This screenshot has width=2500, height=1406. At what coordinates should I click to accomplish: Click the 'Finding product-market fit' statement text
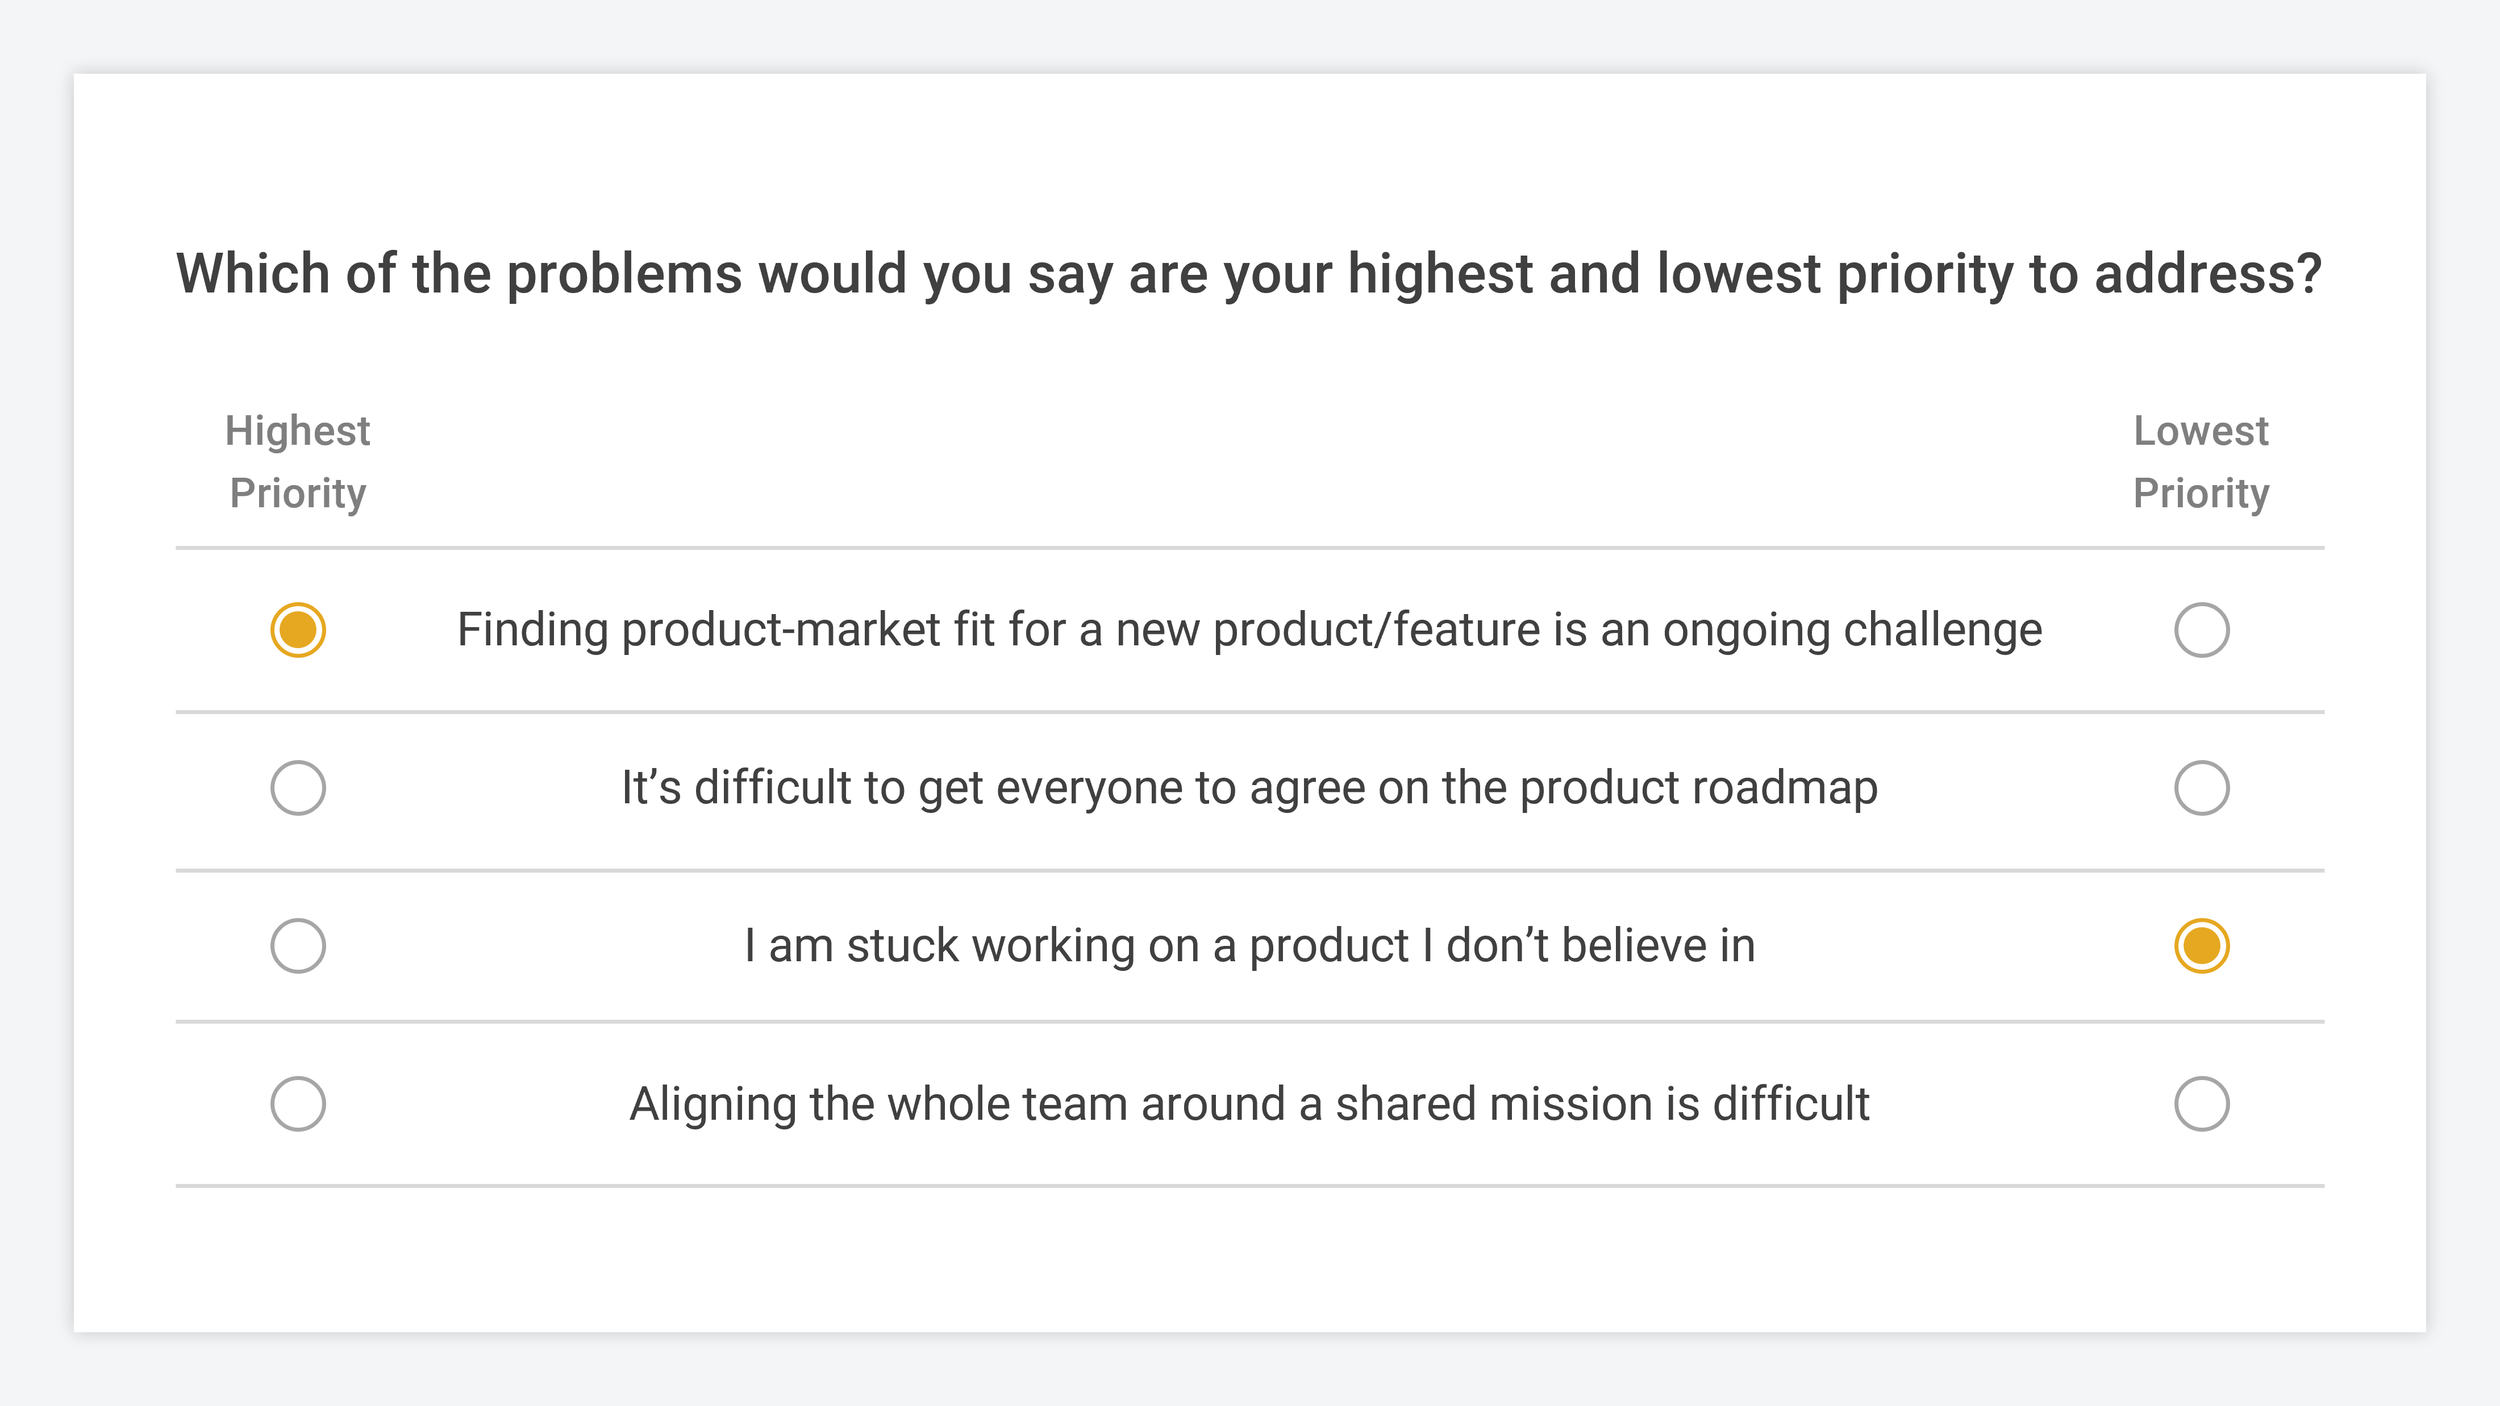(1249, 630)
